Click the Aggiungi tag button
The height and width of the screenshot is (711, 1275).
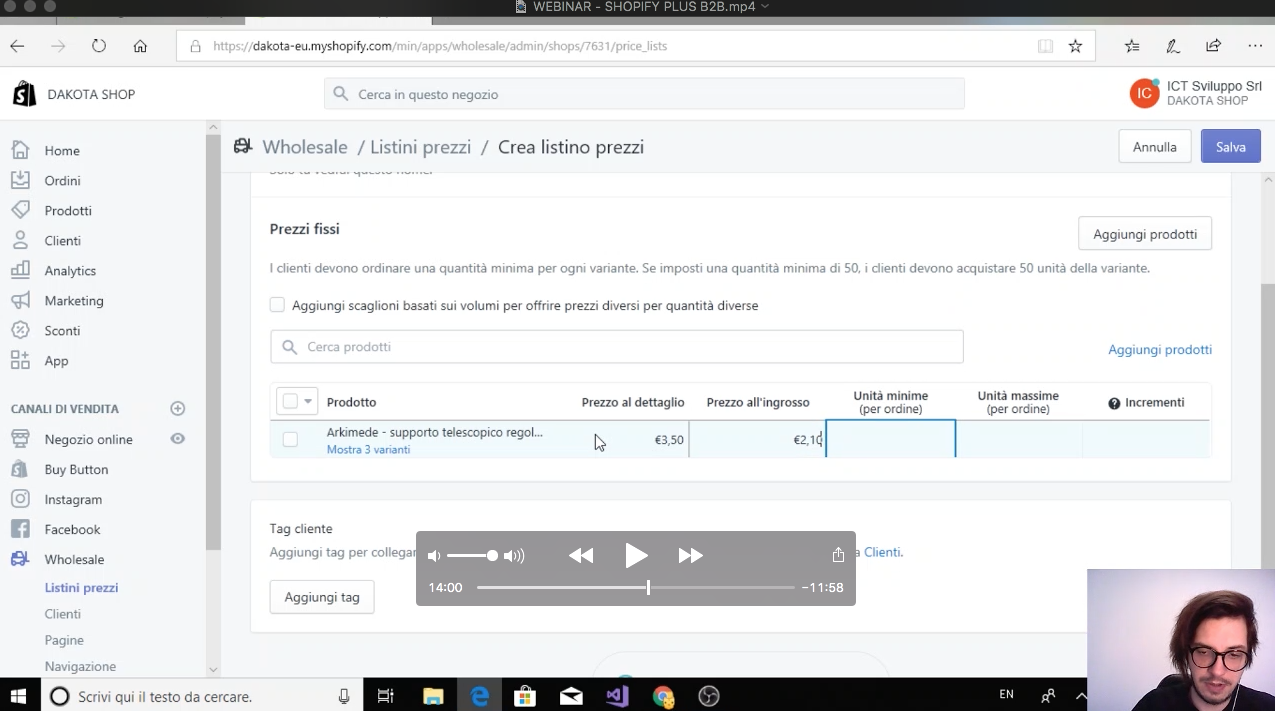point(322,597)
